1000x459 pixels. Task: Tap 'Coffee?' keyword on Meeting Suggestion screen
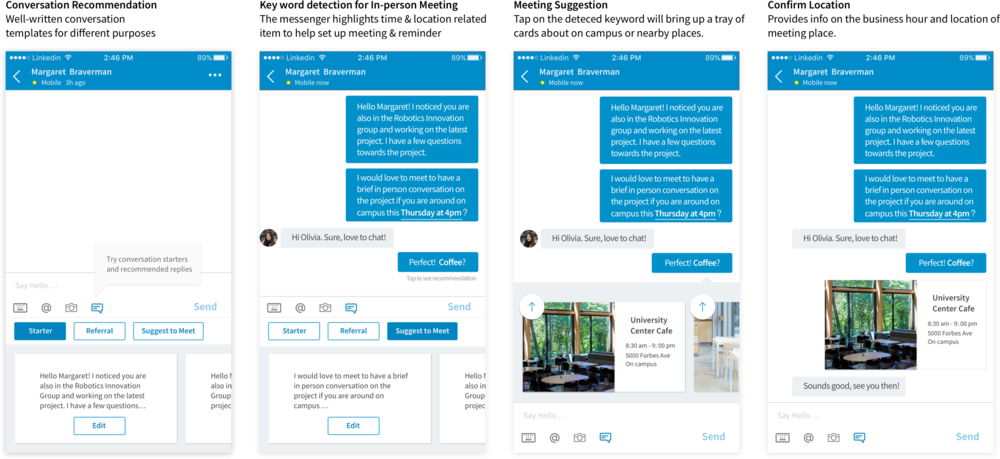706,263
